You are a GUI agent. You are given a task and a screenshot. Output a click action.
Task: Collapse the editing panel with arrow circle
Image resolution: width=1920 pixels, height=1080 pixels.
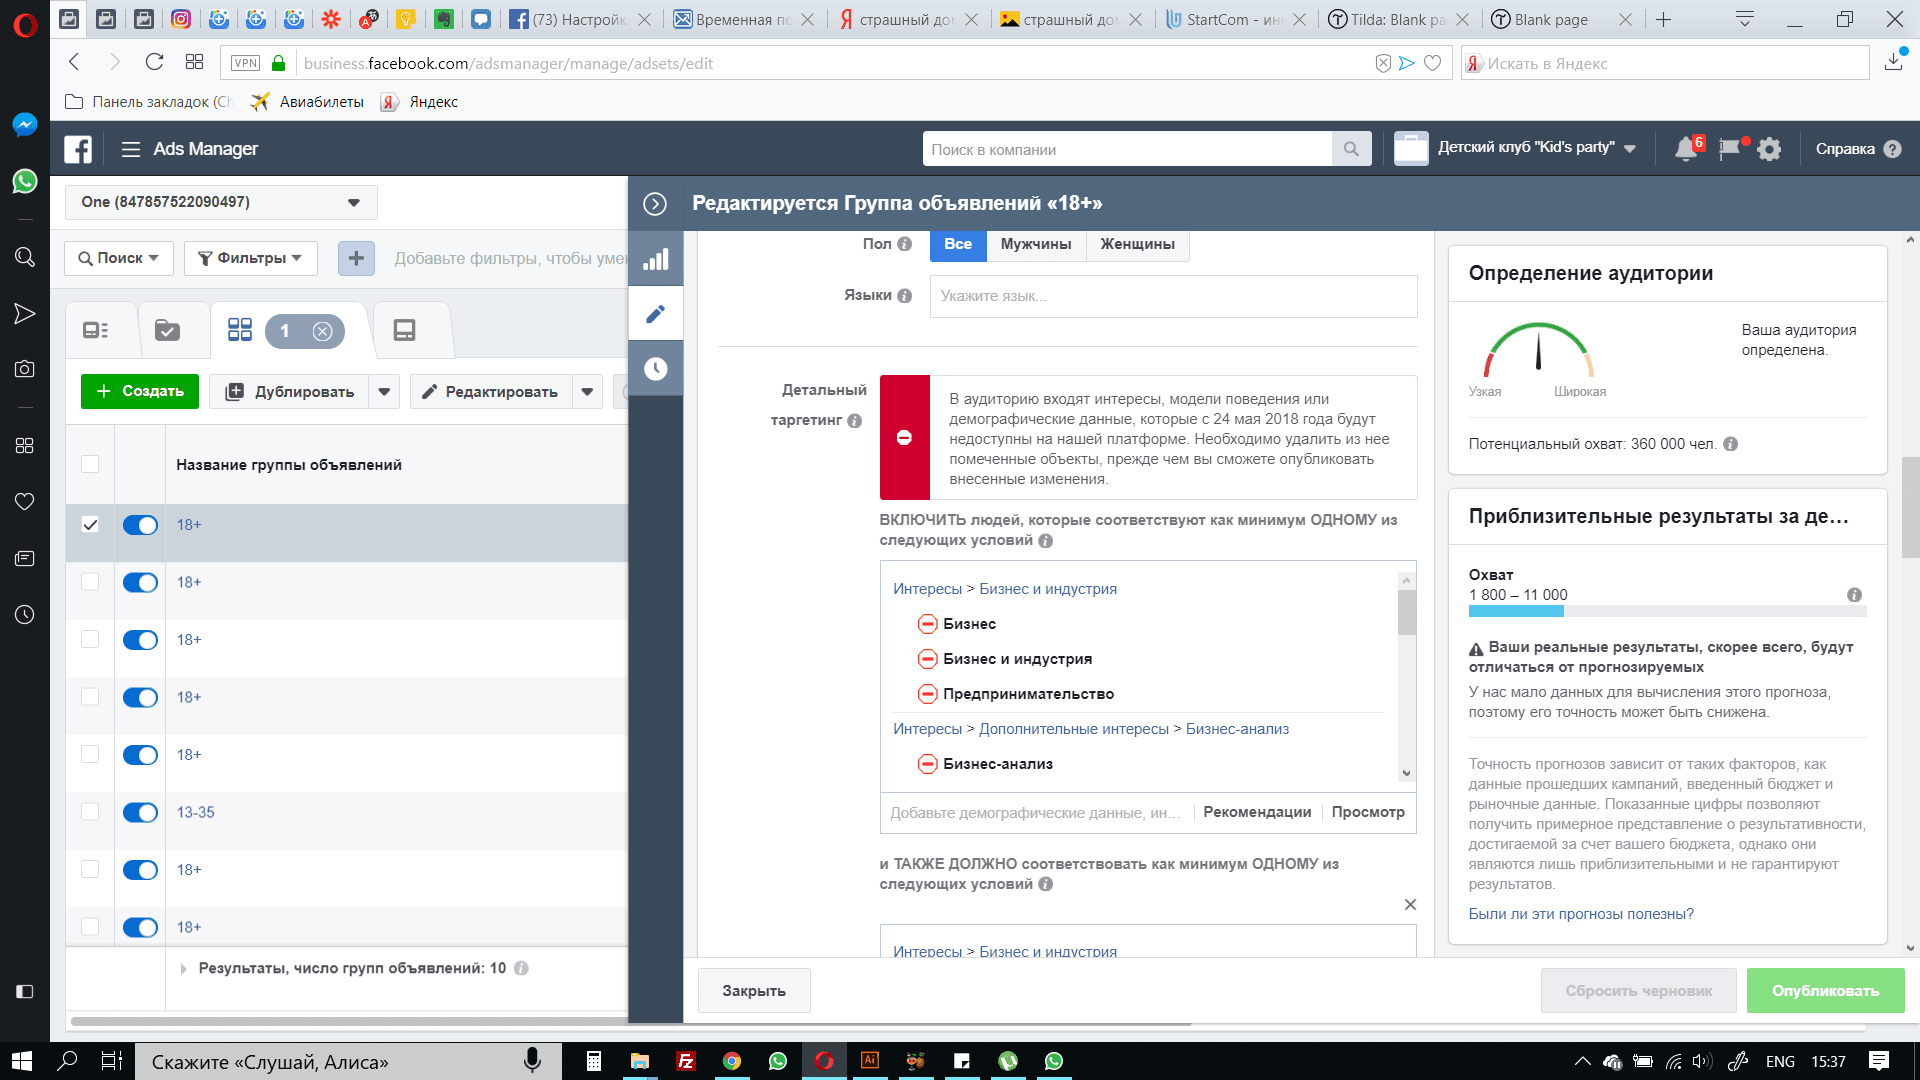tap(655, 204)
